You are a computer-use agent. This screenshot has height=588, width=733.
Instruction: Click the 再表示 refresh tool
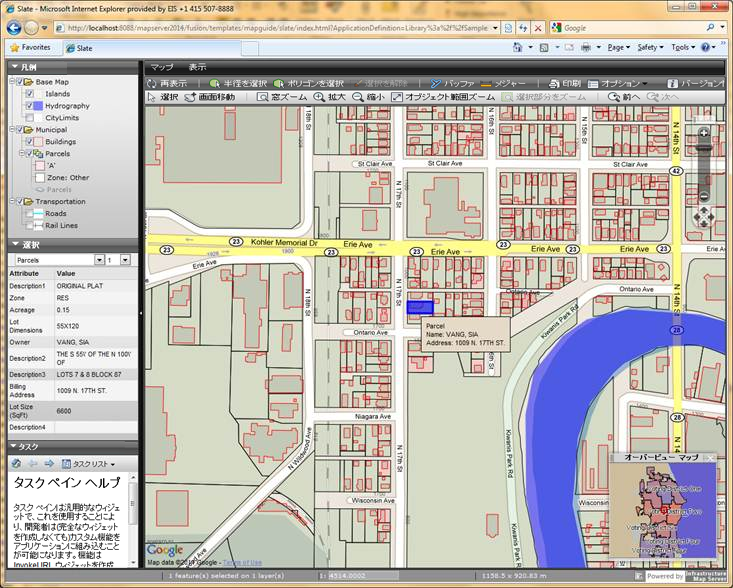click(167, 84)
